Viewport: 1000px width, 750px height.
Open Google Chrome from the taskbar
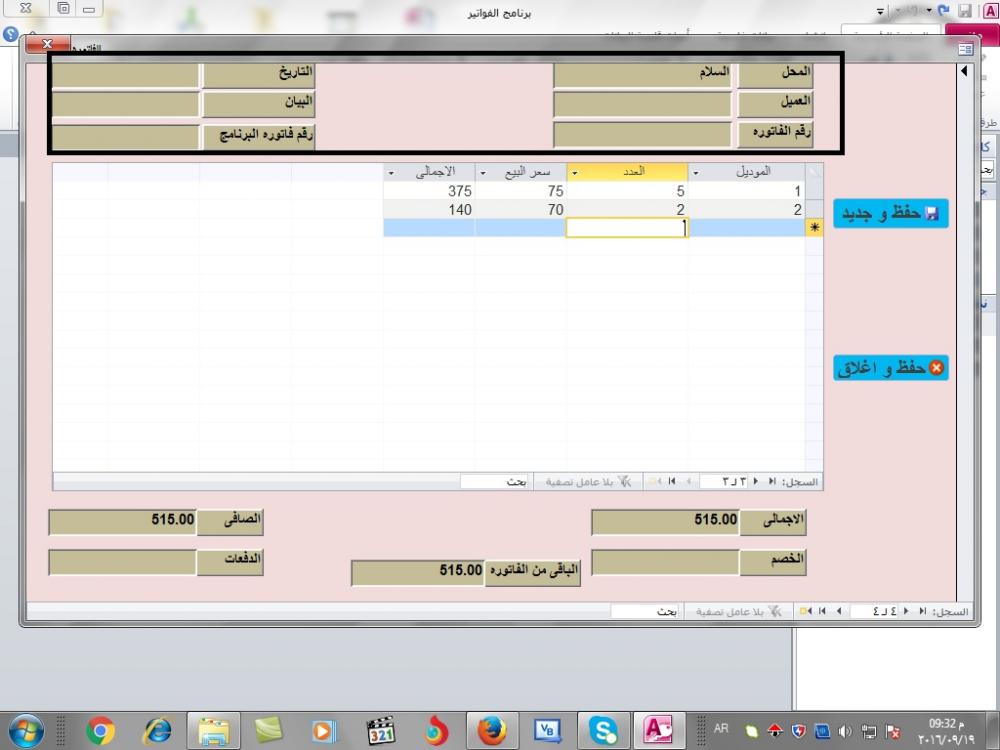tap(100, 731)
